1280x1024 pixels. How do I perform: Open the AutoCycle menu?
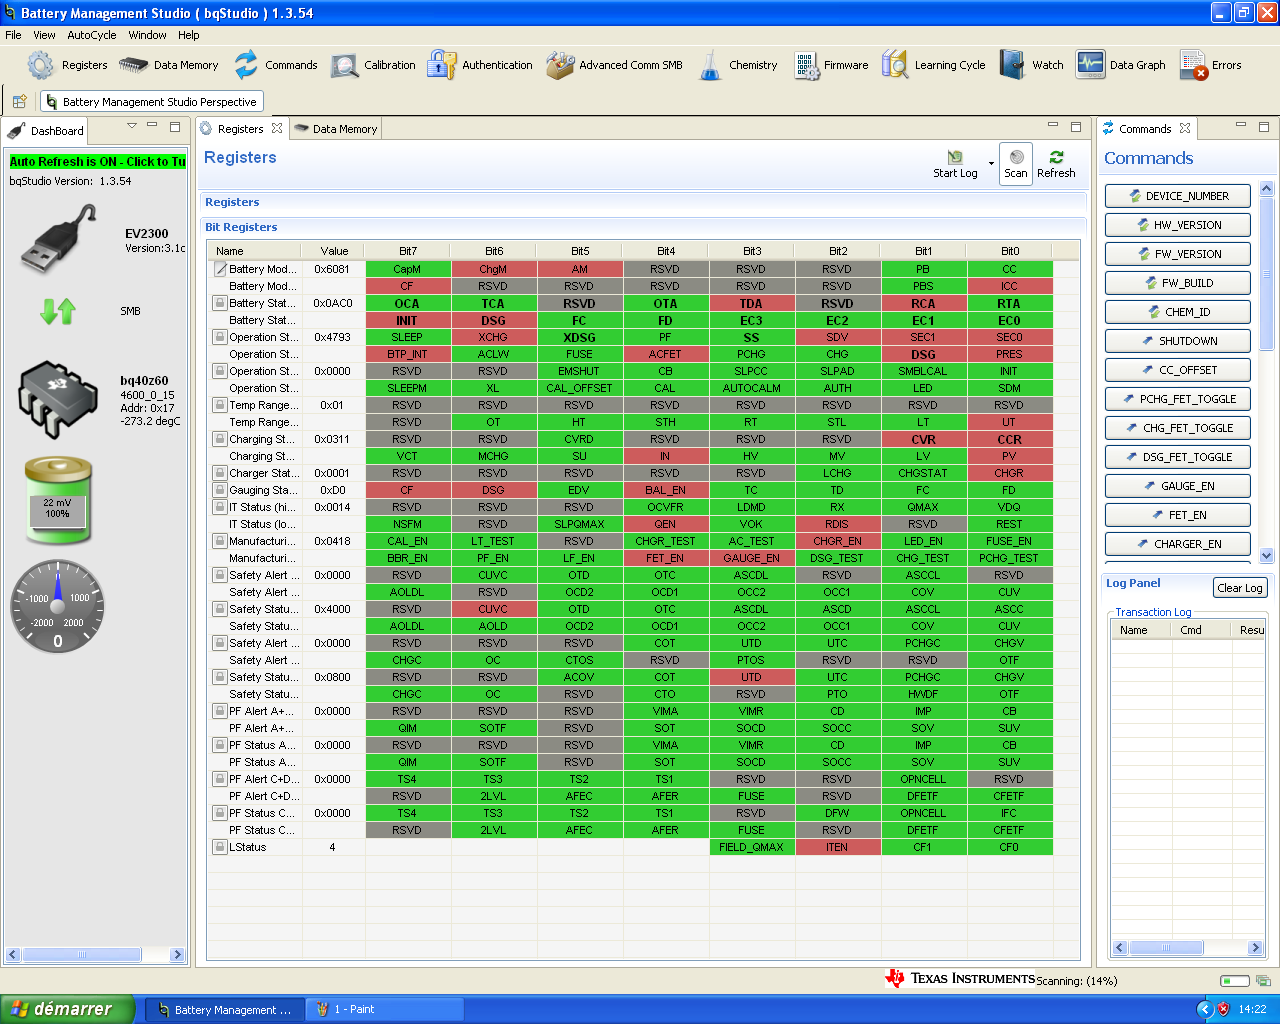pyautogui.click(x=91, y=35)
